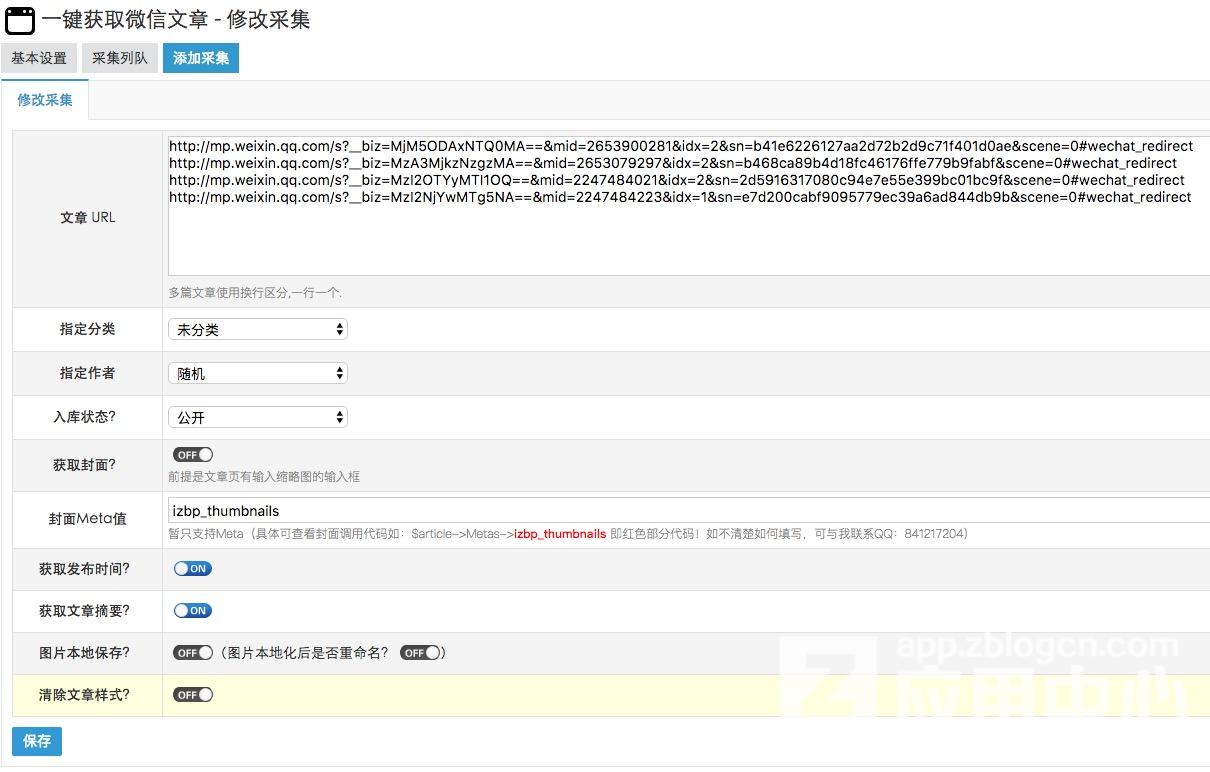
Task: Click the first weixin URL line in the text area
Action: tap(680, 146)
